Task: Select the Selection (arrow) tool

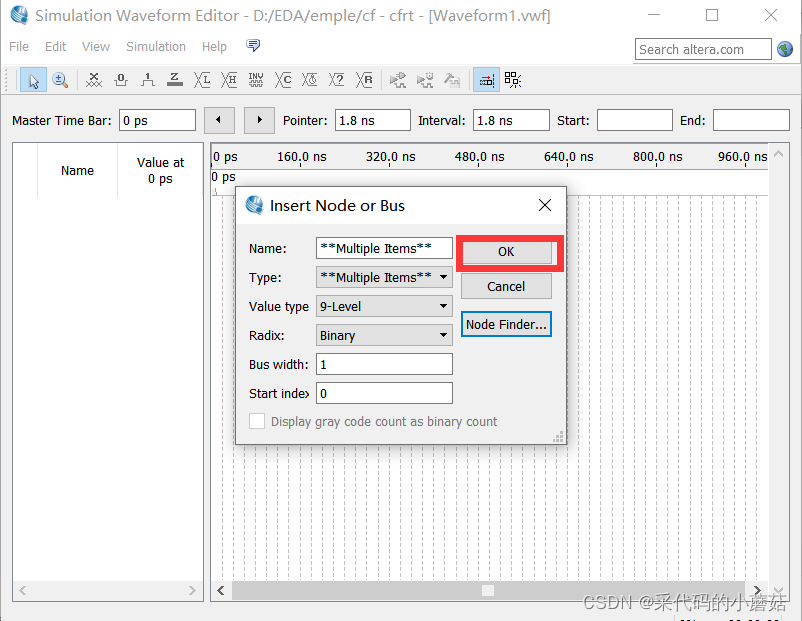Action: 33,80
